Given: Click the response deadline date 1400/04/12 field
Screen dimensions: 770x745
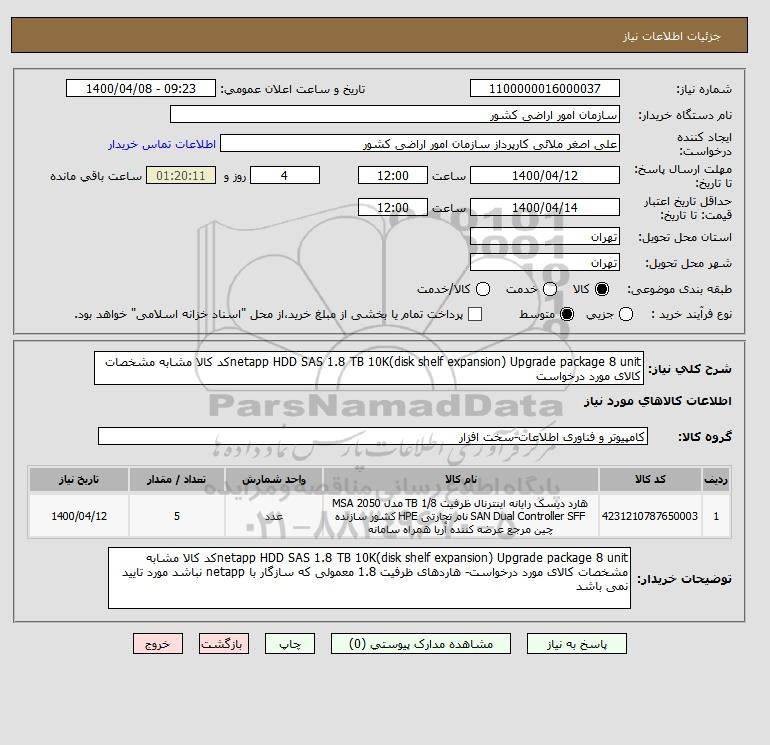Looking at the screenshot, I should coord(545,175).
